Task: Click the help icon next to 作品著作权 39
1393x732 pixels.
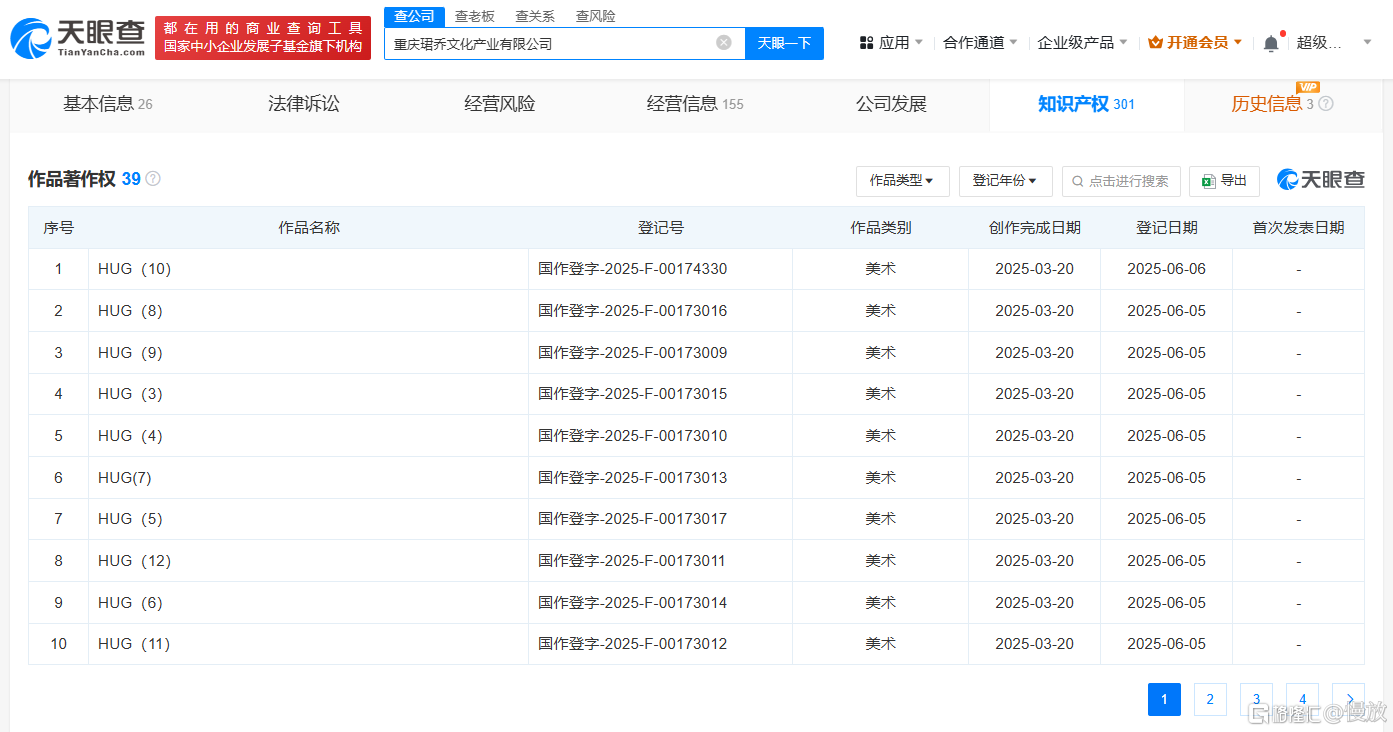Action: pos(153,179)
